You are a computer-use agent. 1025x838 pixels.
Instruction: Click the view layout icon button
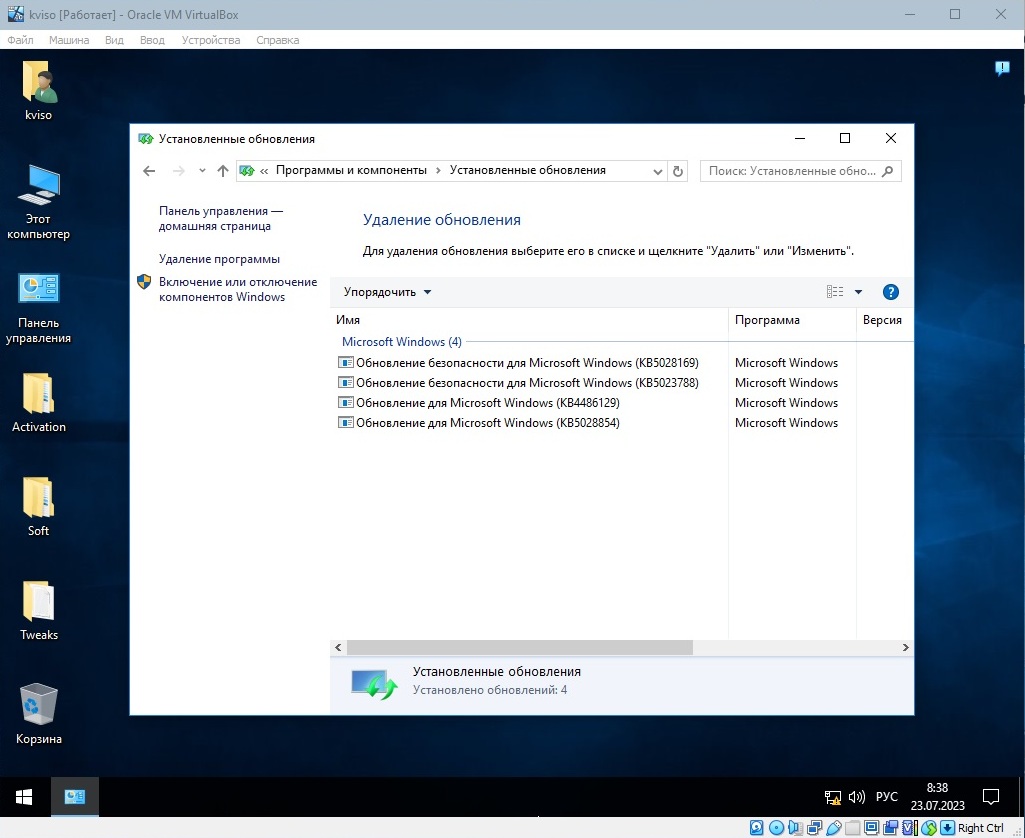coord(835,292)
